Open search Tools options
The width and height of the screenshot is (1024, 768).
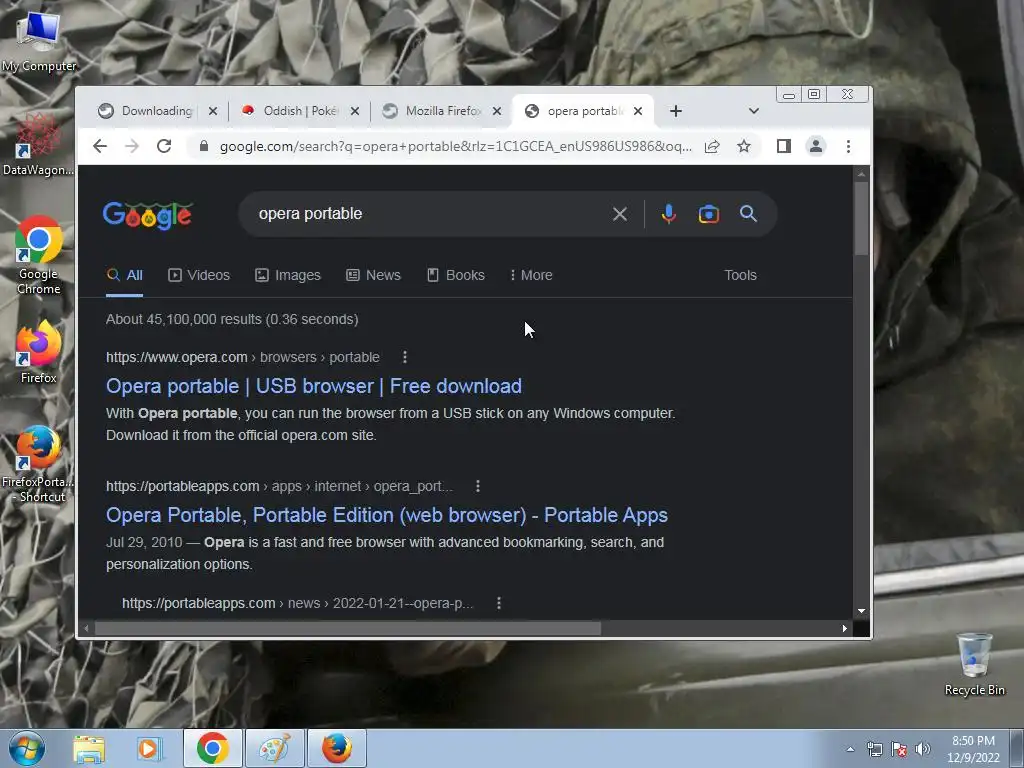click(x=740, y=276)
